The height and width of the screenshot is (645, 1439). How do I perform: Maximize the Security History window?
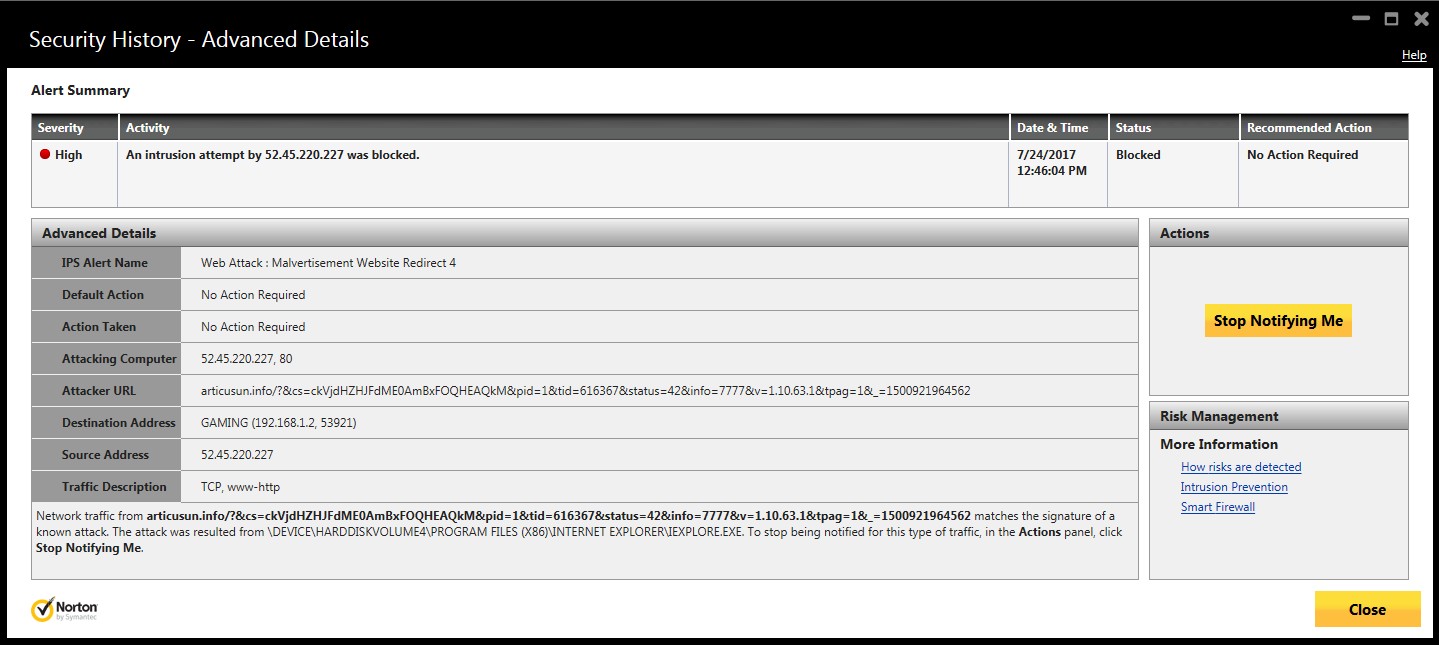pyautogui.click(x=1391, y=19)
